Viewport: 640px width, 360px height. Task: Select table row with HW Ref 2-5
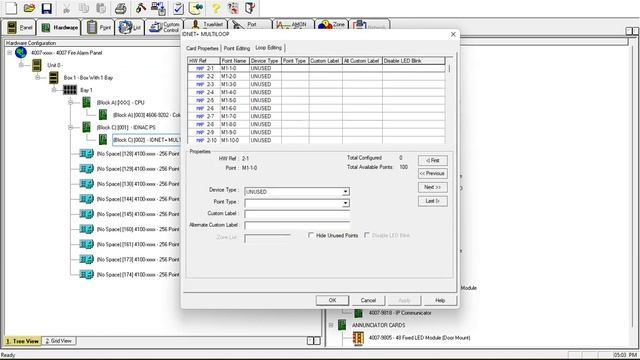(316, 100)
